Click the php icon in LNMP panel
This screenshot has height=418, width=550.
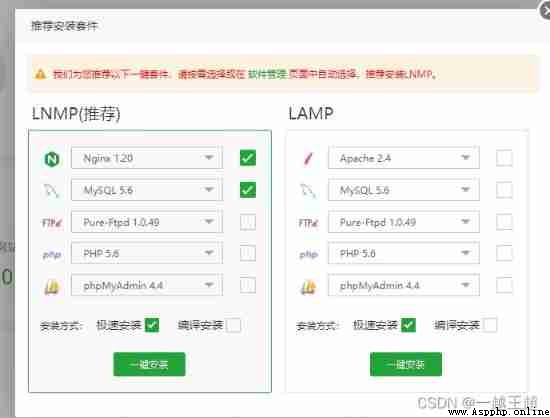(52, 254)
